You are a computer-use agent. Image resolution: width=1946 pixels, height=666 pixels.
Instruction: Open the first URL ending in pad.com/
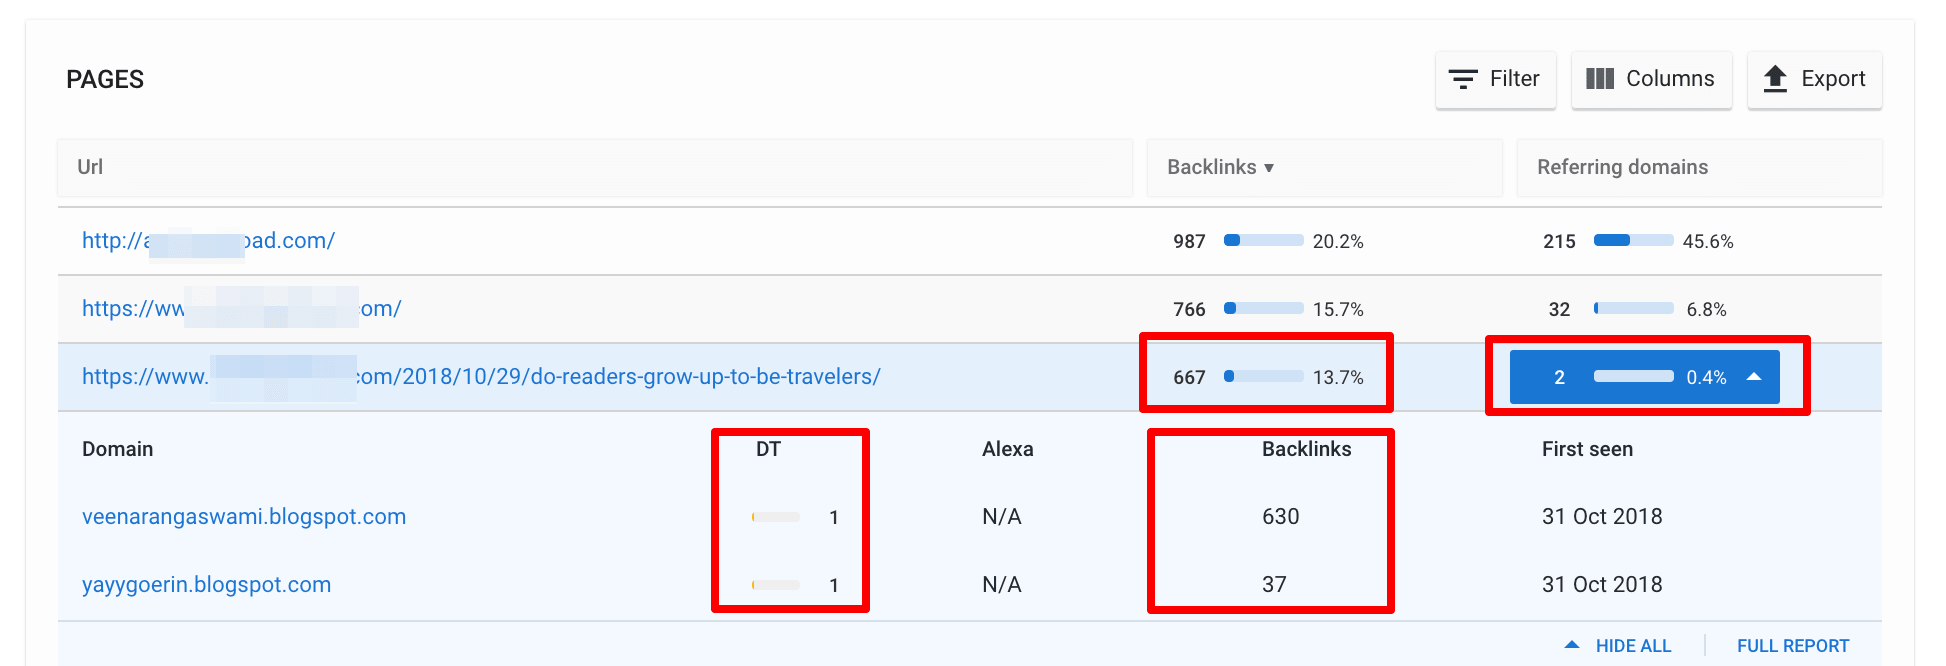pos(208,241)
